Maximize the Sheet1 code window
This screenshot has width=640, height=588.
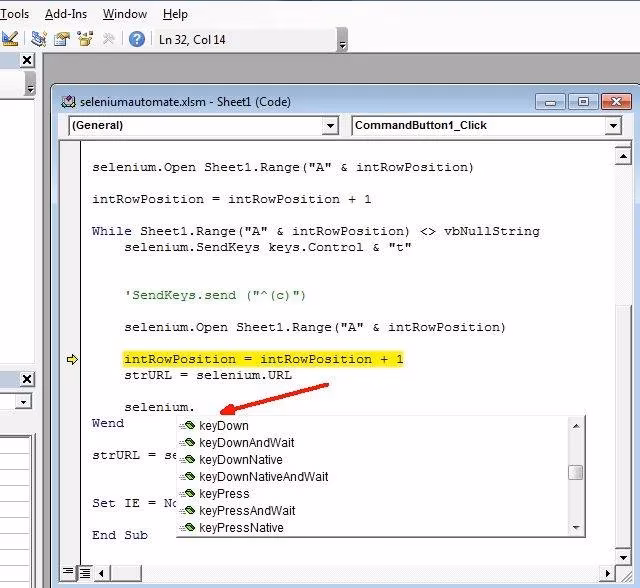click(583, 102)
